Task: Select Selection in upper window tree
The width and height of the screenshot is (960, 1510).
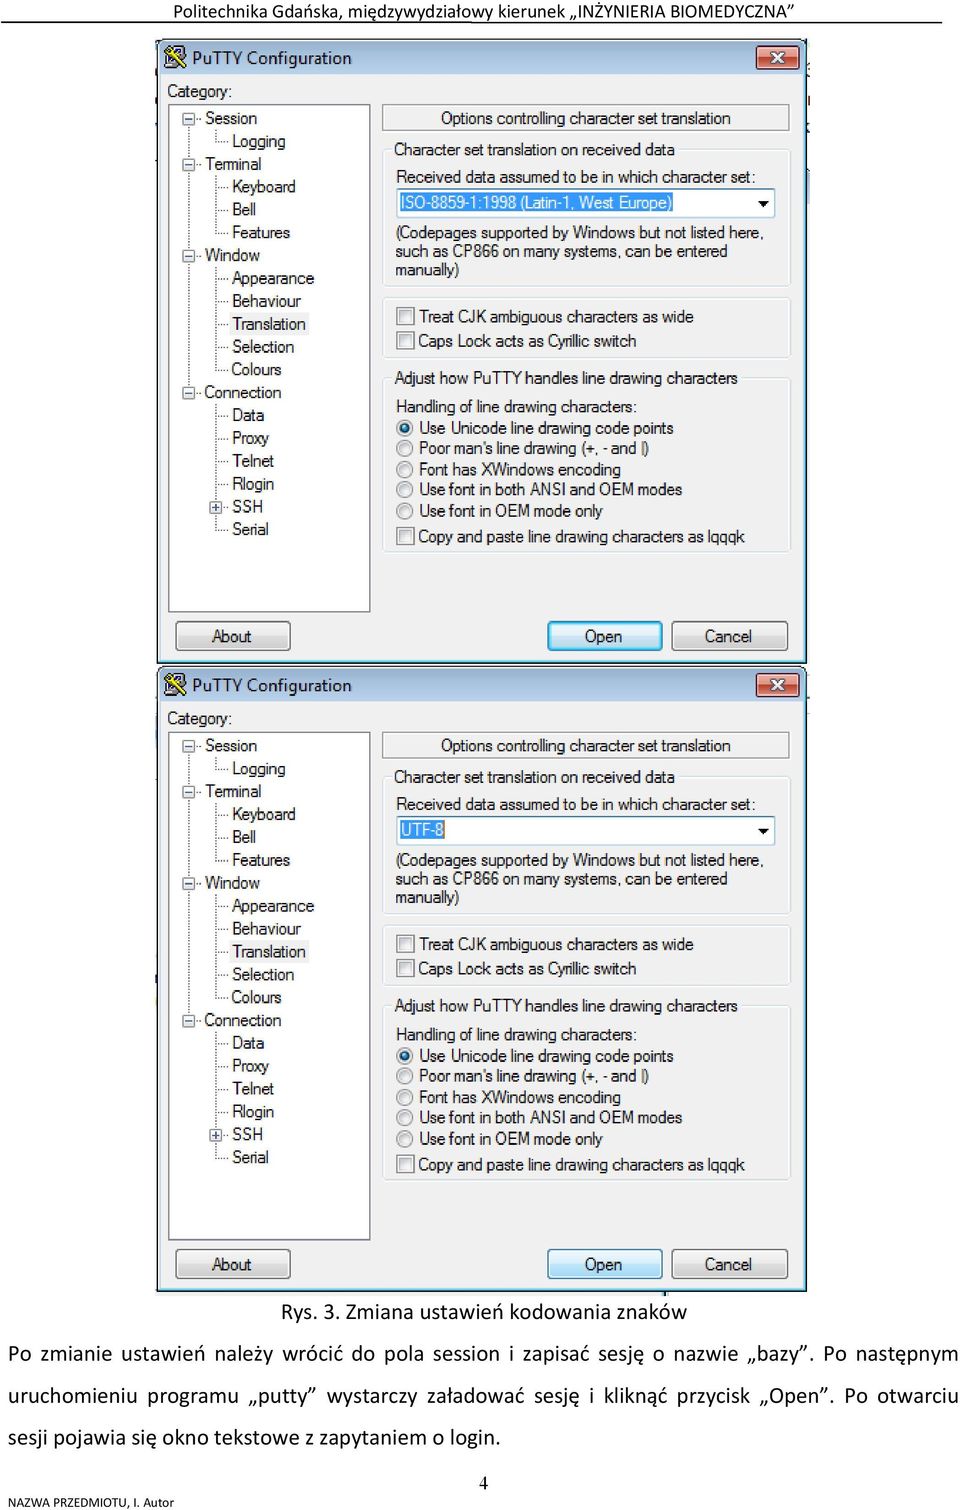Action: click(263, 347)
